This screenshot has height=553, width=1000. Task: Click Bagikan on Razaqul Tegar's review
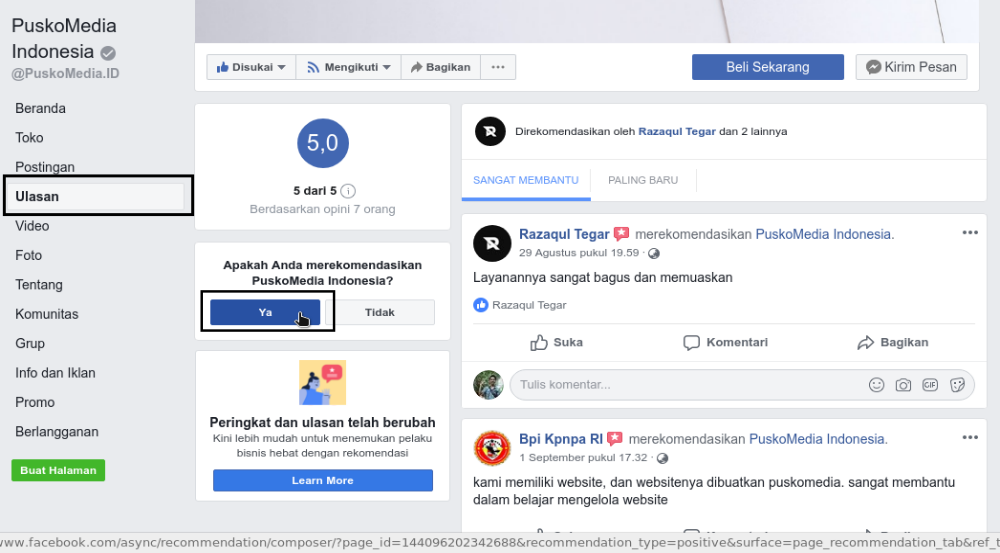click(x=893, y=343)
